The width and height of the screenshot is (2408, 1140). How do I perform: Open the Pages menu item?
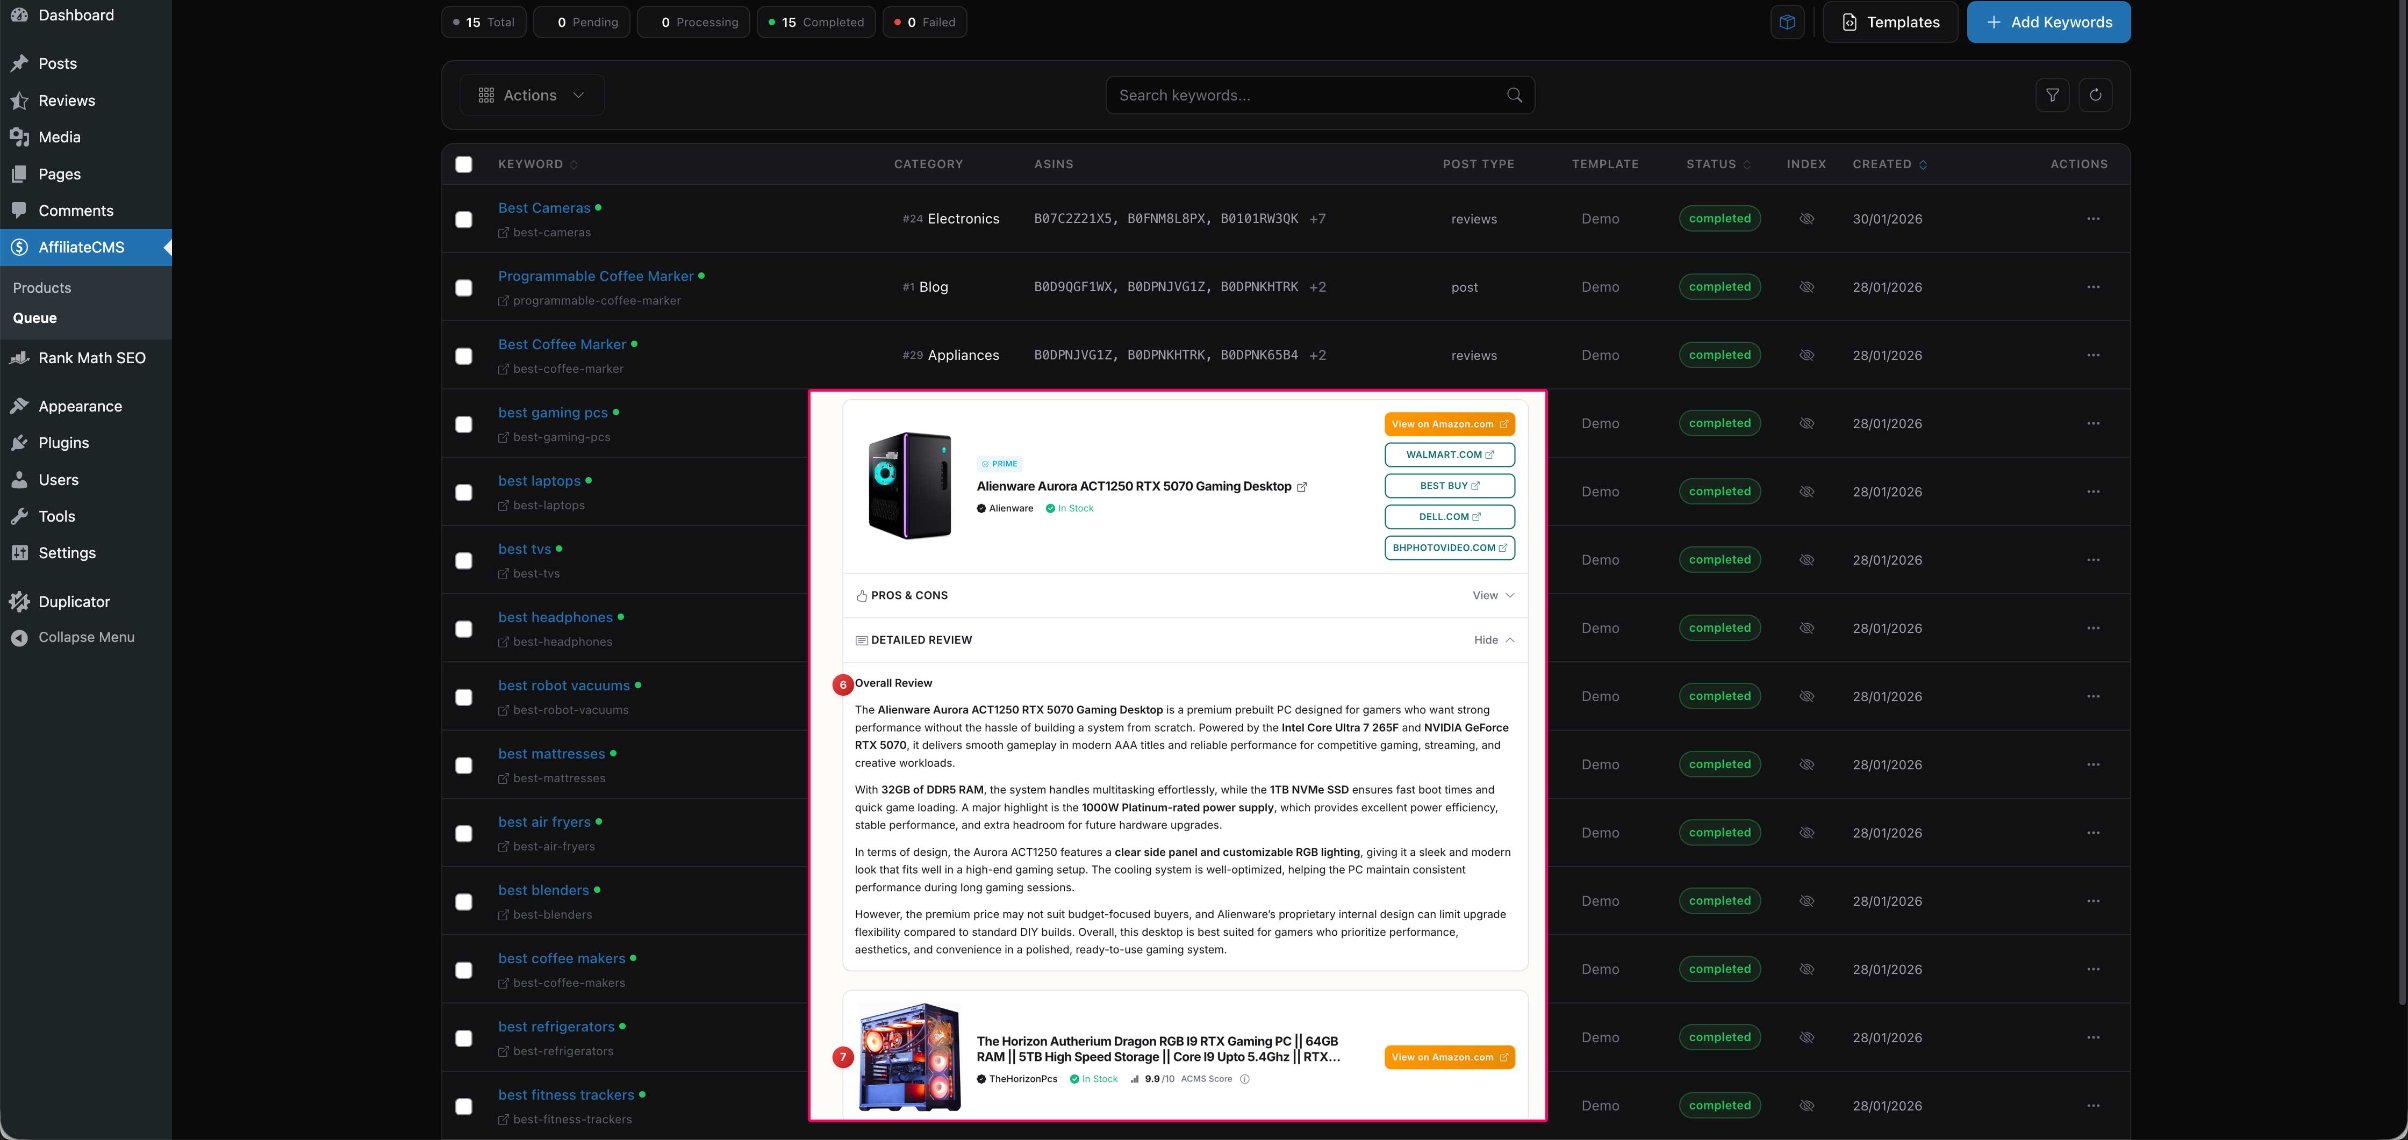click(x=60, y=174)
